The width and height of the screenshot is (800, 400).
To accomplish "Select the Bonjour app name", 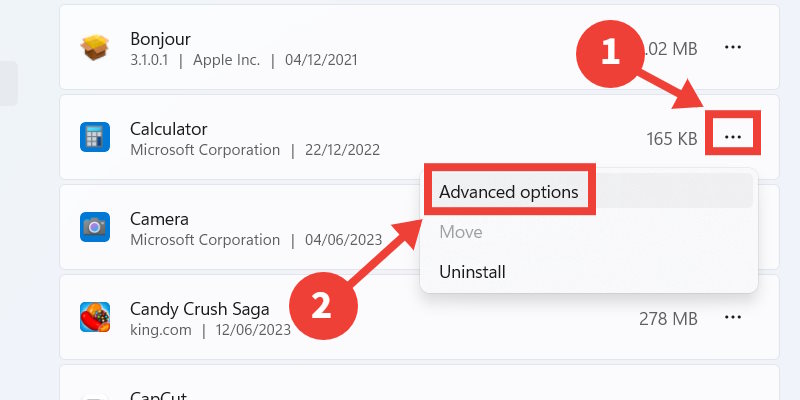I will [x=160, y=38].
